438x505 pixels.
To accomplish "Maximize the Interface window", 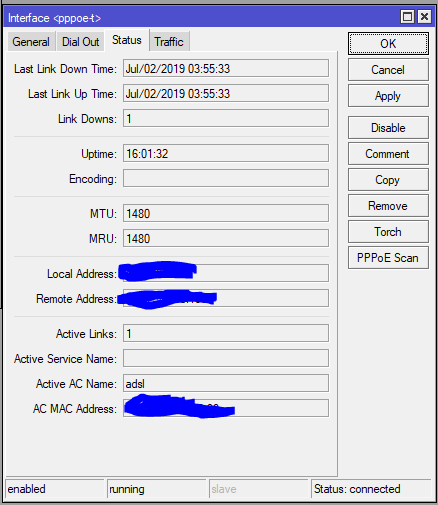I will [x=407, y=17].
